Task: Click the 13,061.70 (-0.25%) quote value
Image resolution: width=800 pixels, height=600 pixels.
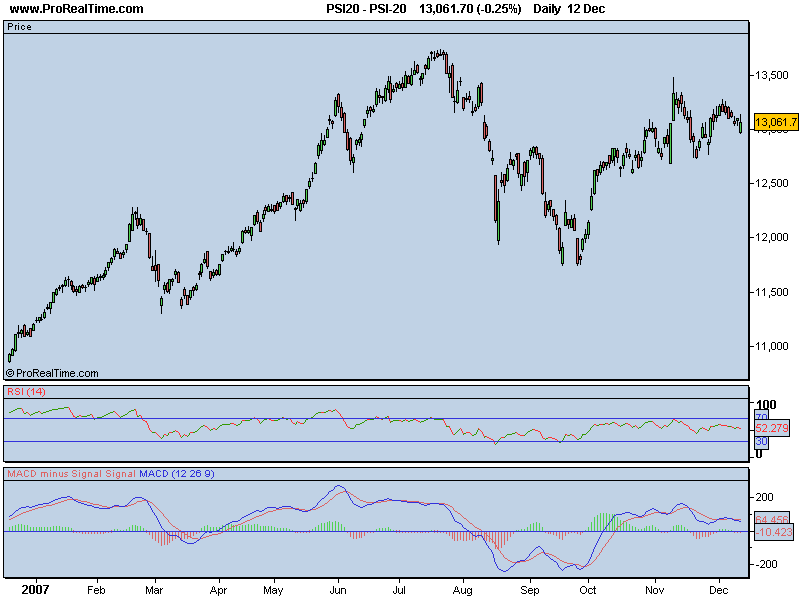Action: click(x=470, y=9)
